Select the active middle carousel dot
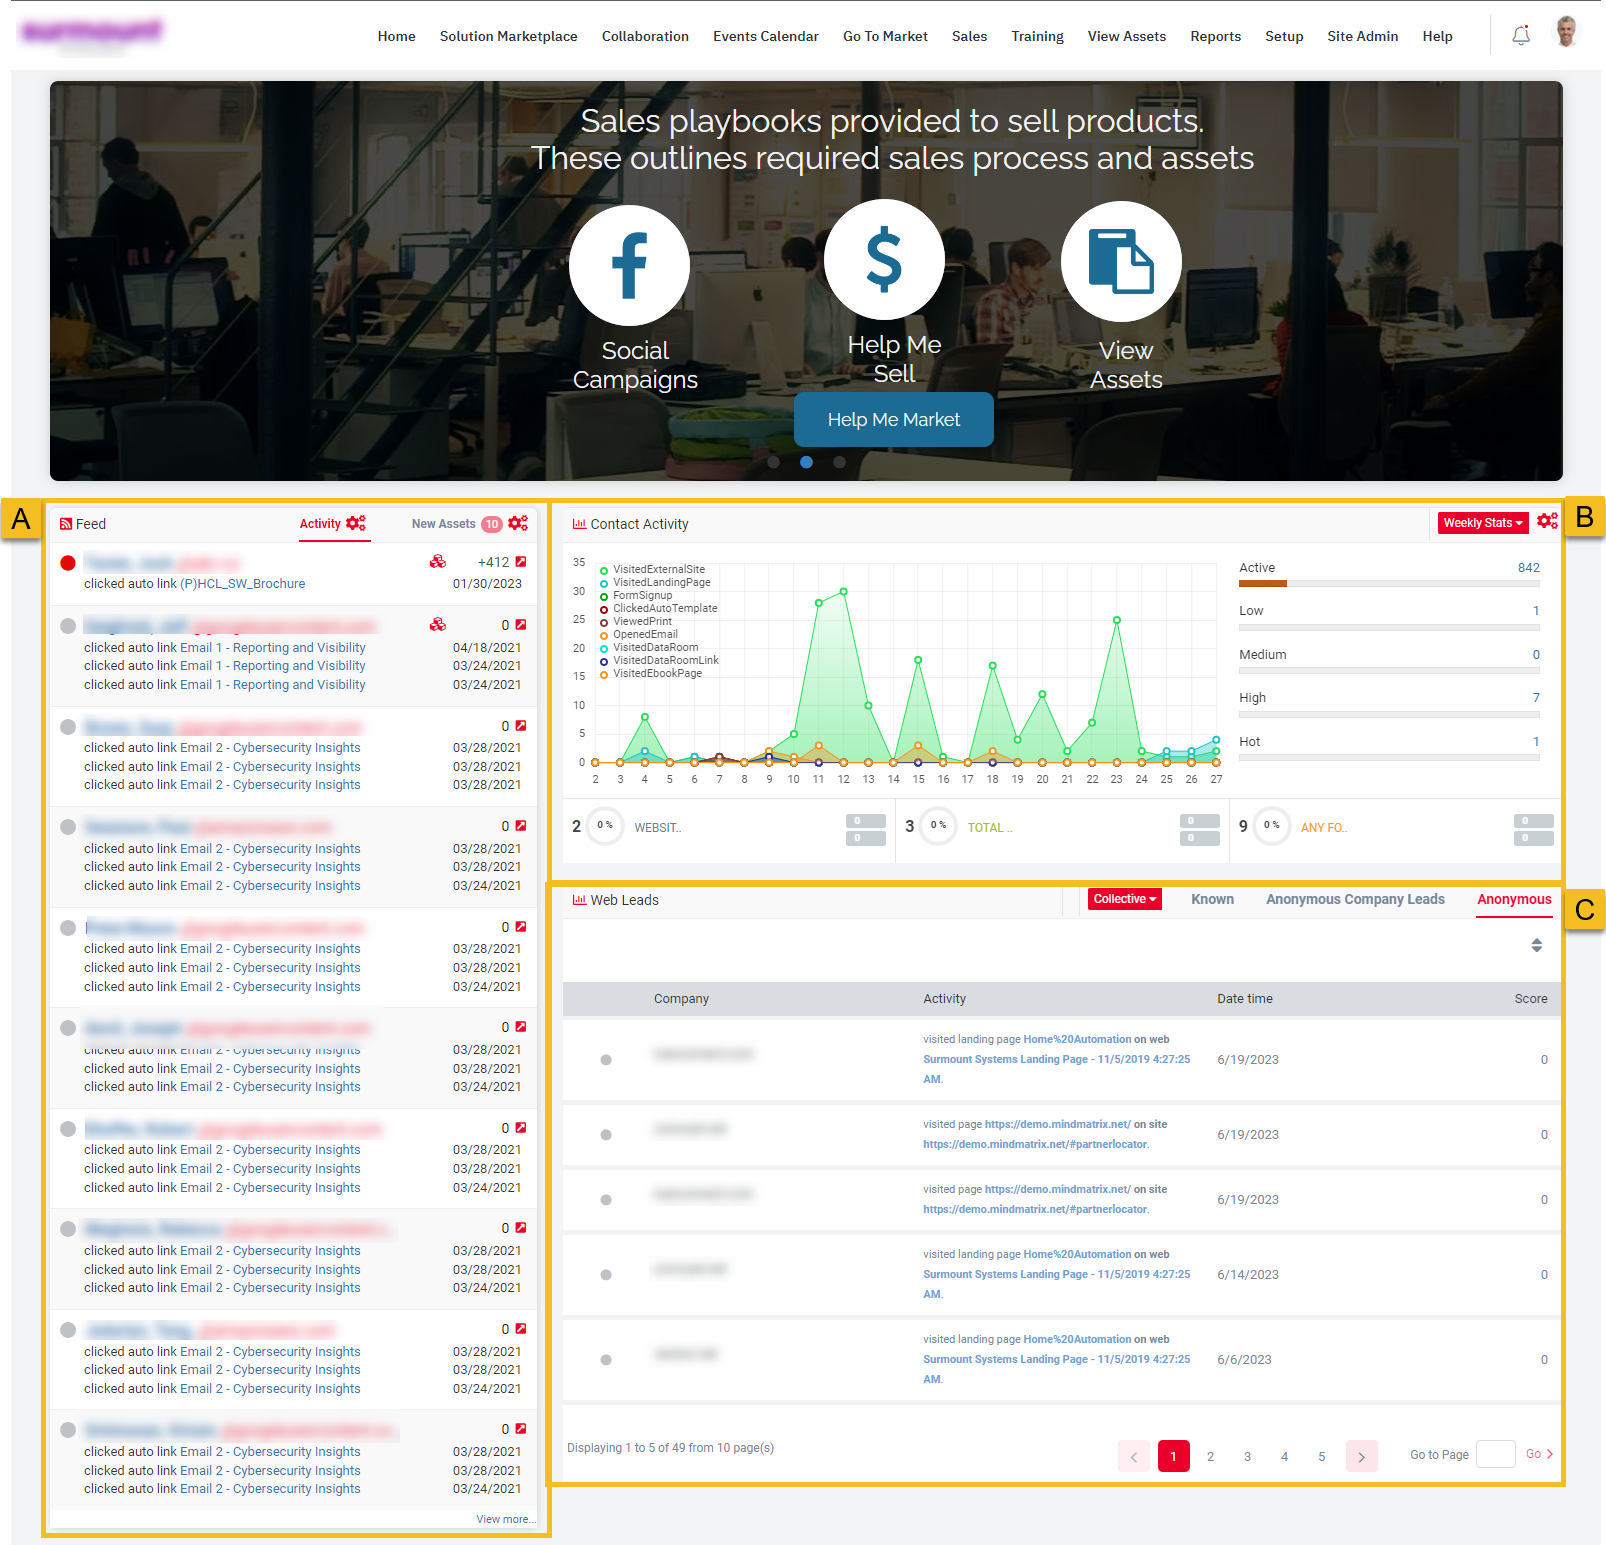The height and width of the screenshot is (1545, 1606). (x=806, y=462)
